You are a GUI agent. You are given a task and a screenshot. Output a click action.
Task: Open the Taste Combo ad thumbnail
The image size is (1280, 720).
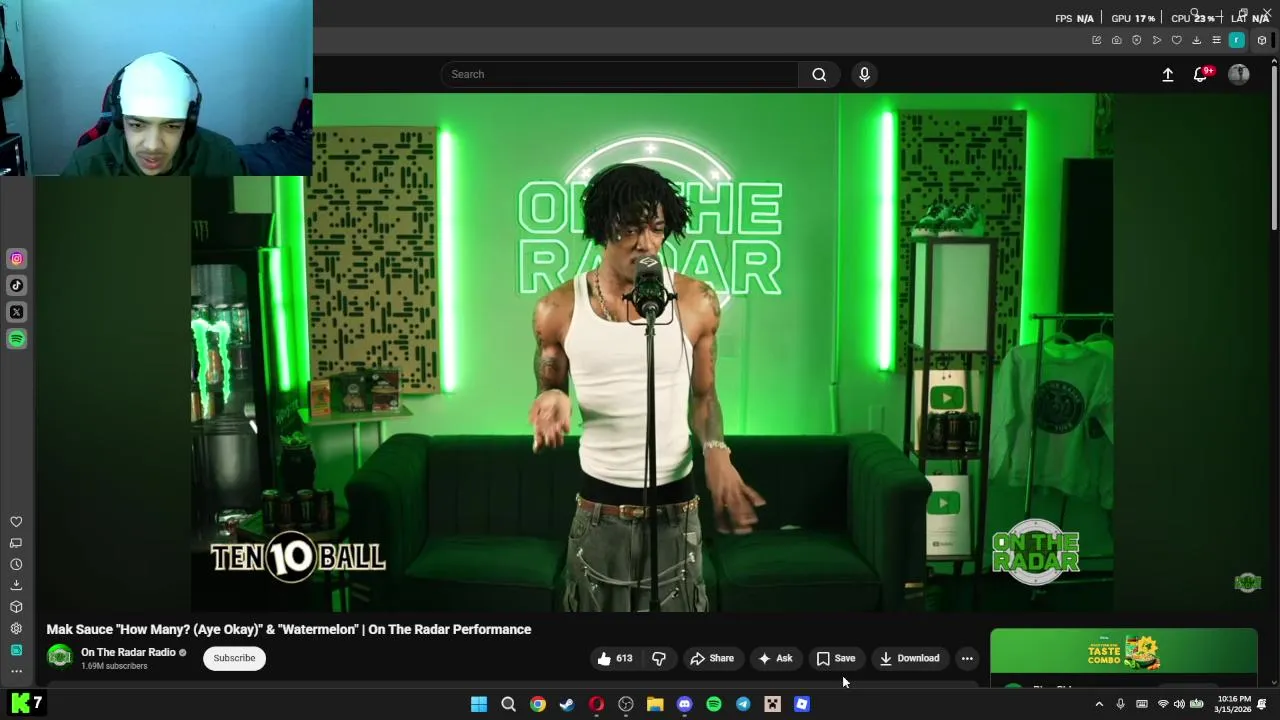1124,652
